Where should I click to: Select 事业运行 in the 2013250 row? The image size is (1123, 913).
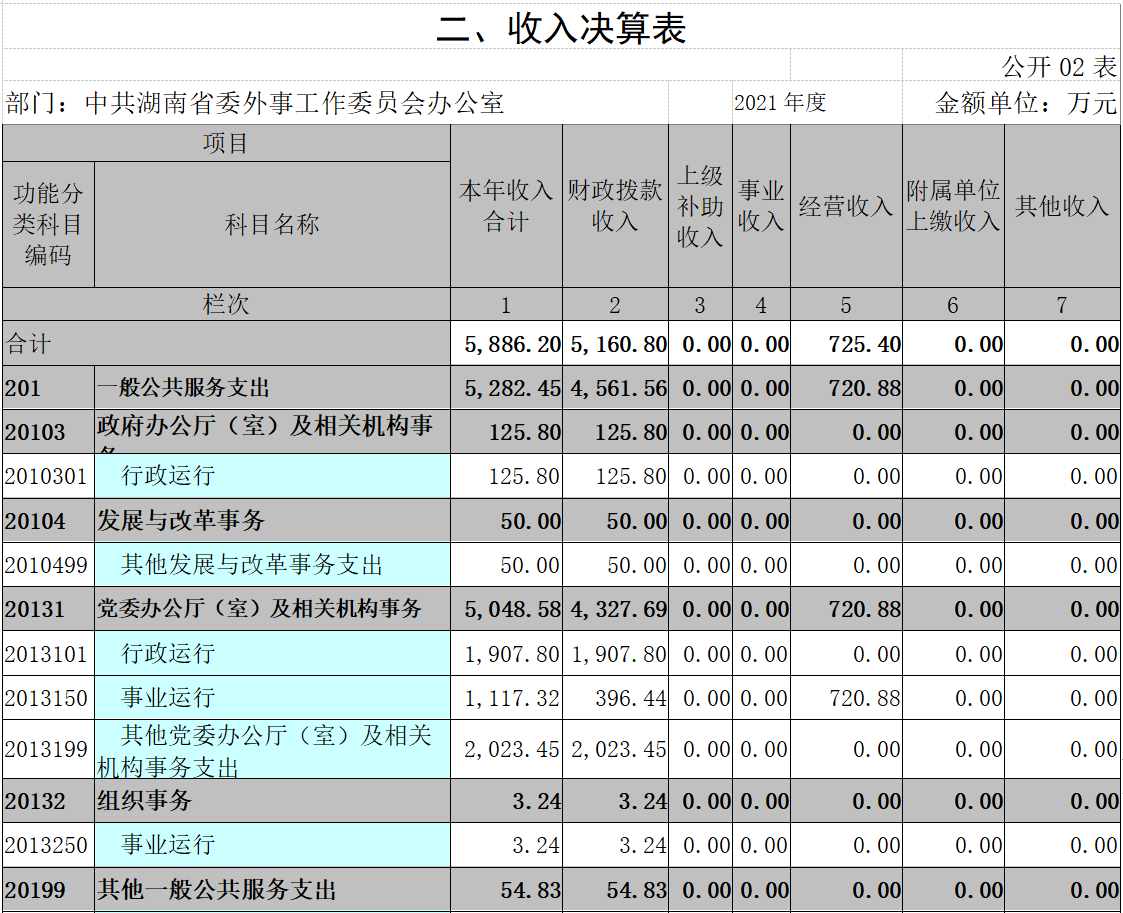tap(272, 845)
